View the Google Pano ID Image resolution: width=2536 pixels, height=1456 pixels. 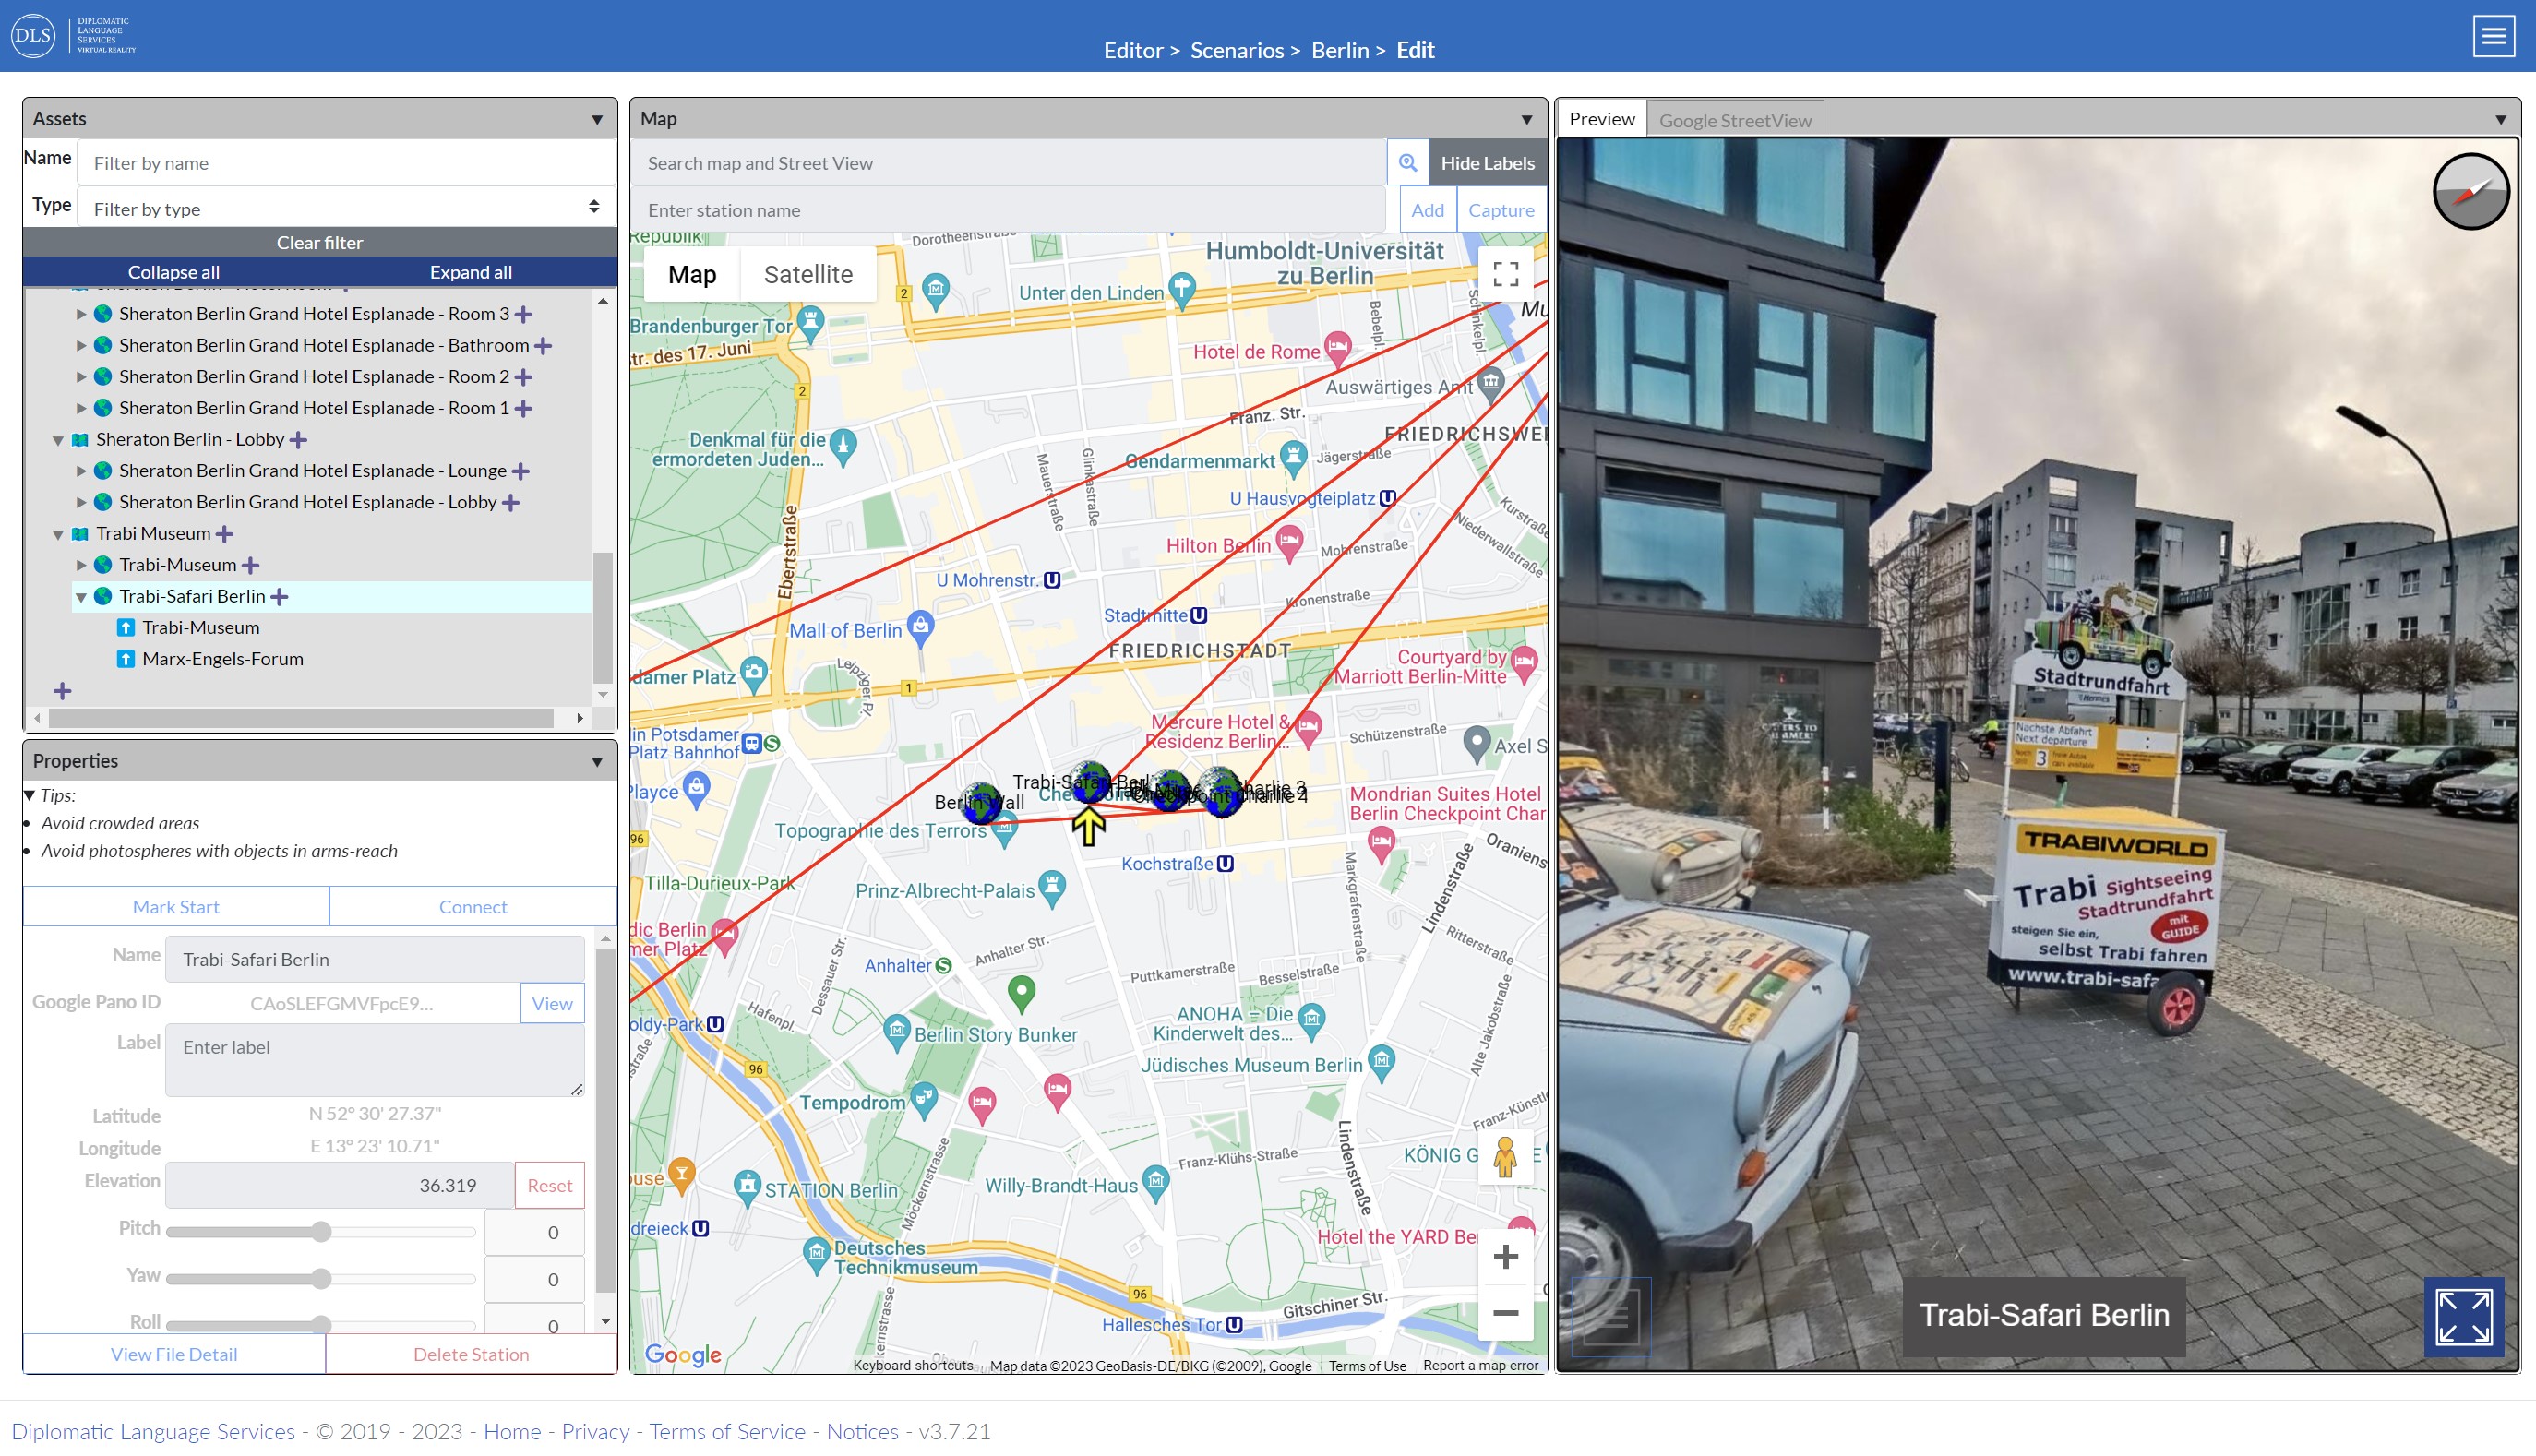coord(552,1003)
